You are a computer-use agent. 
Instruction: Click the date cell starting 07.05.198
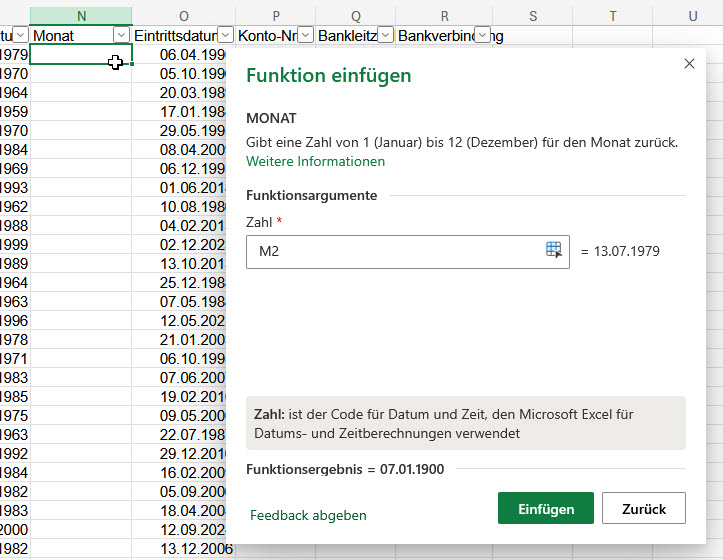[x=180, y=301]
